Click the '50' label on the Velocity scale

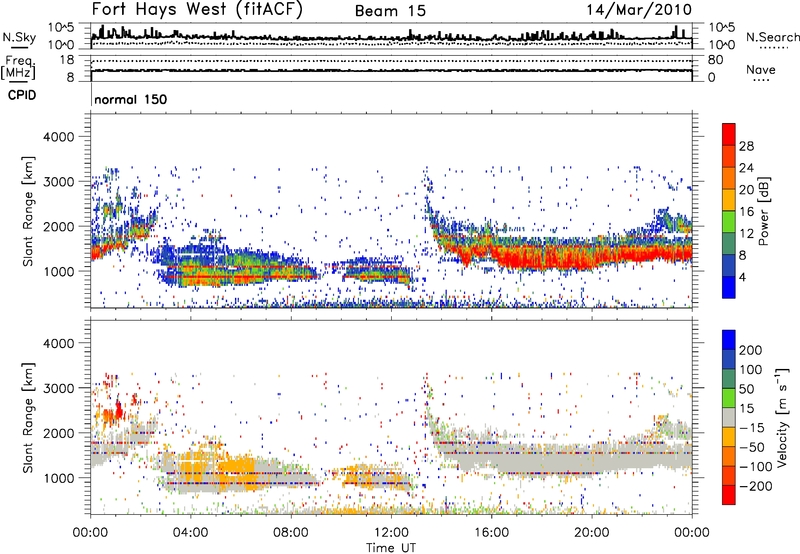(x=747, y=389)
